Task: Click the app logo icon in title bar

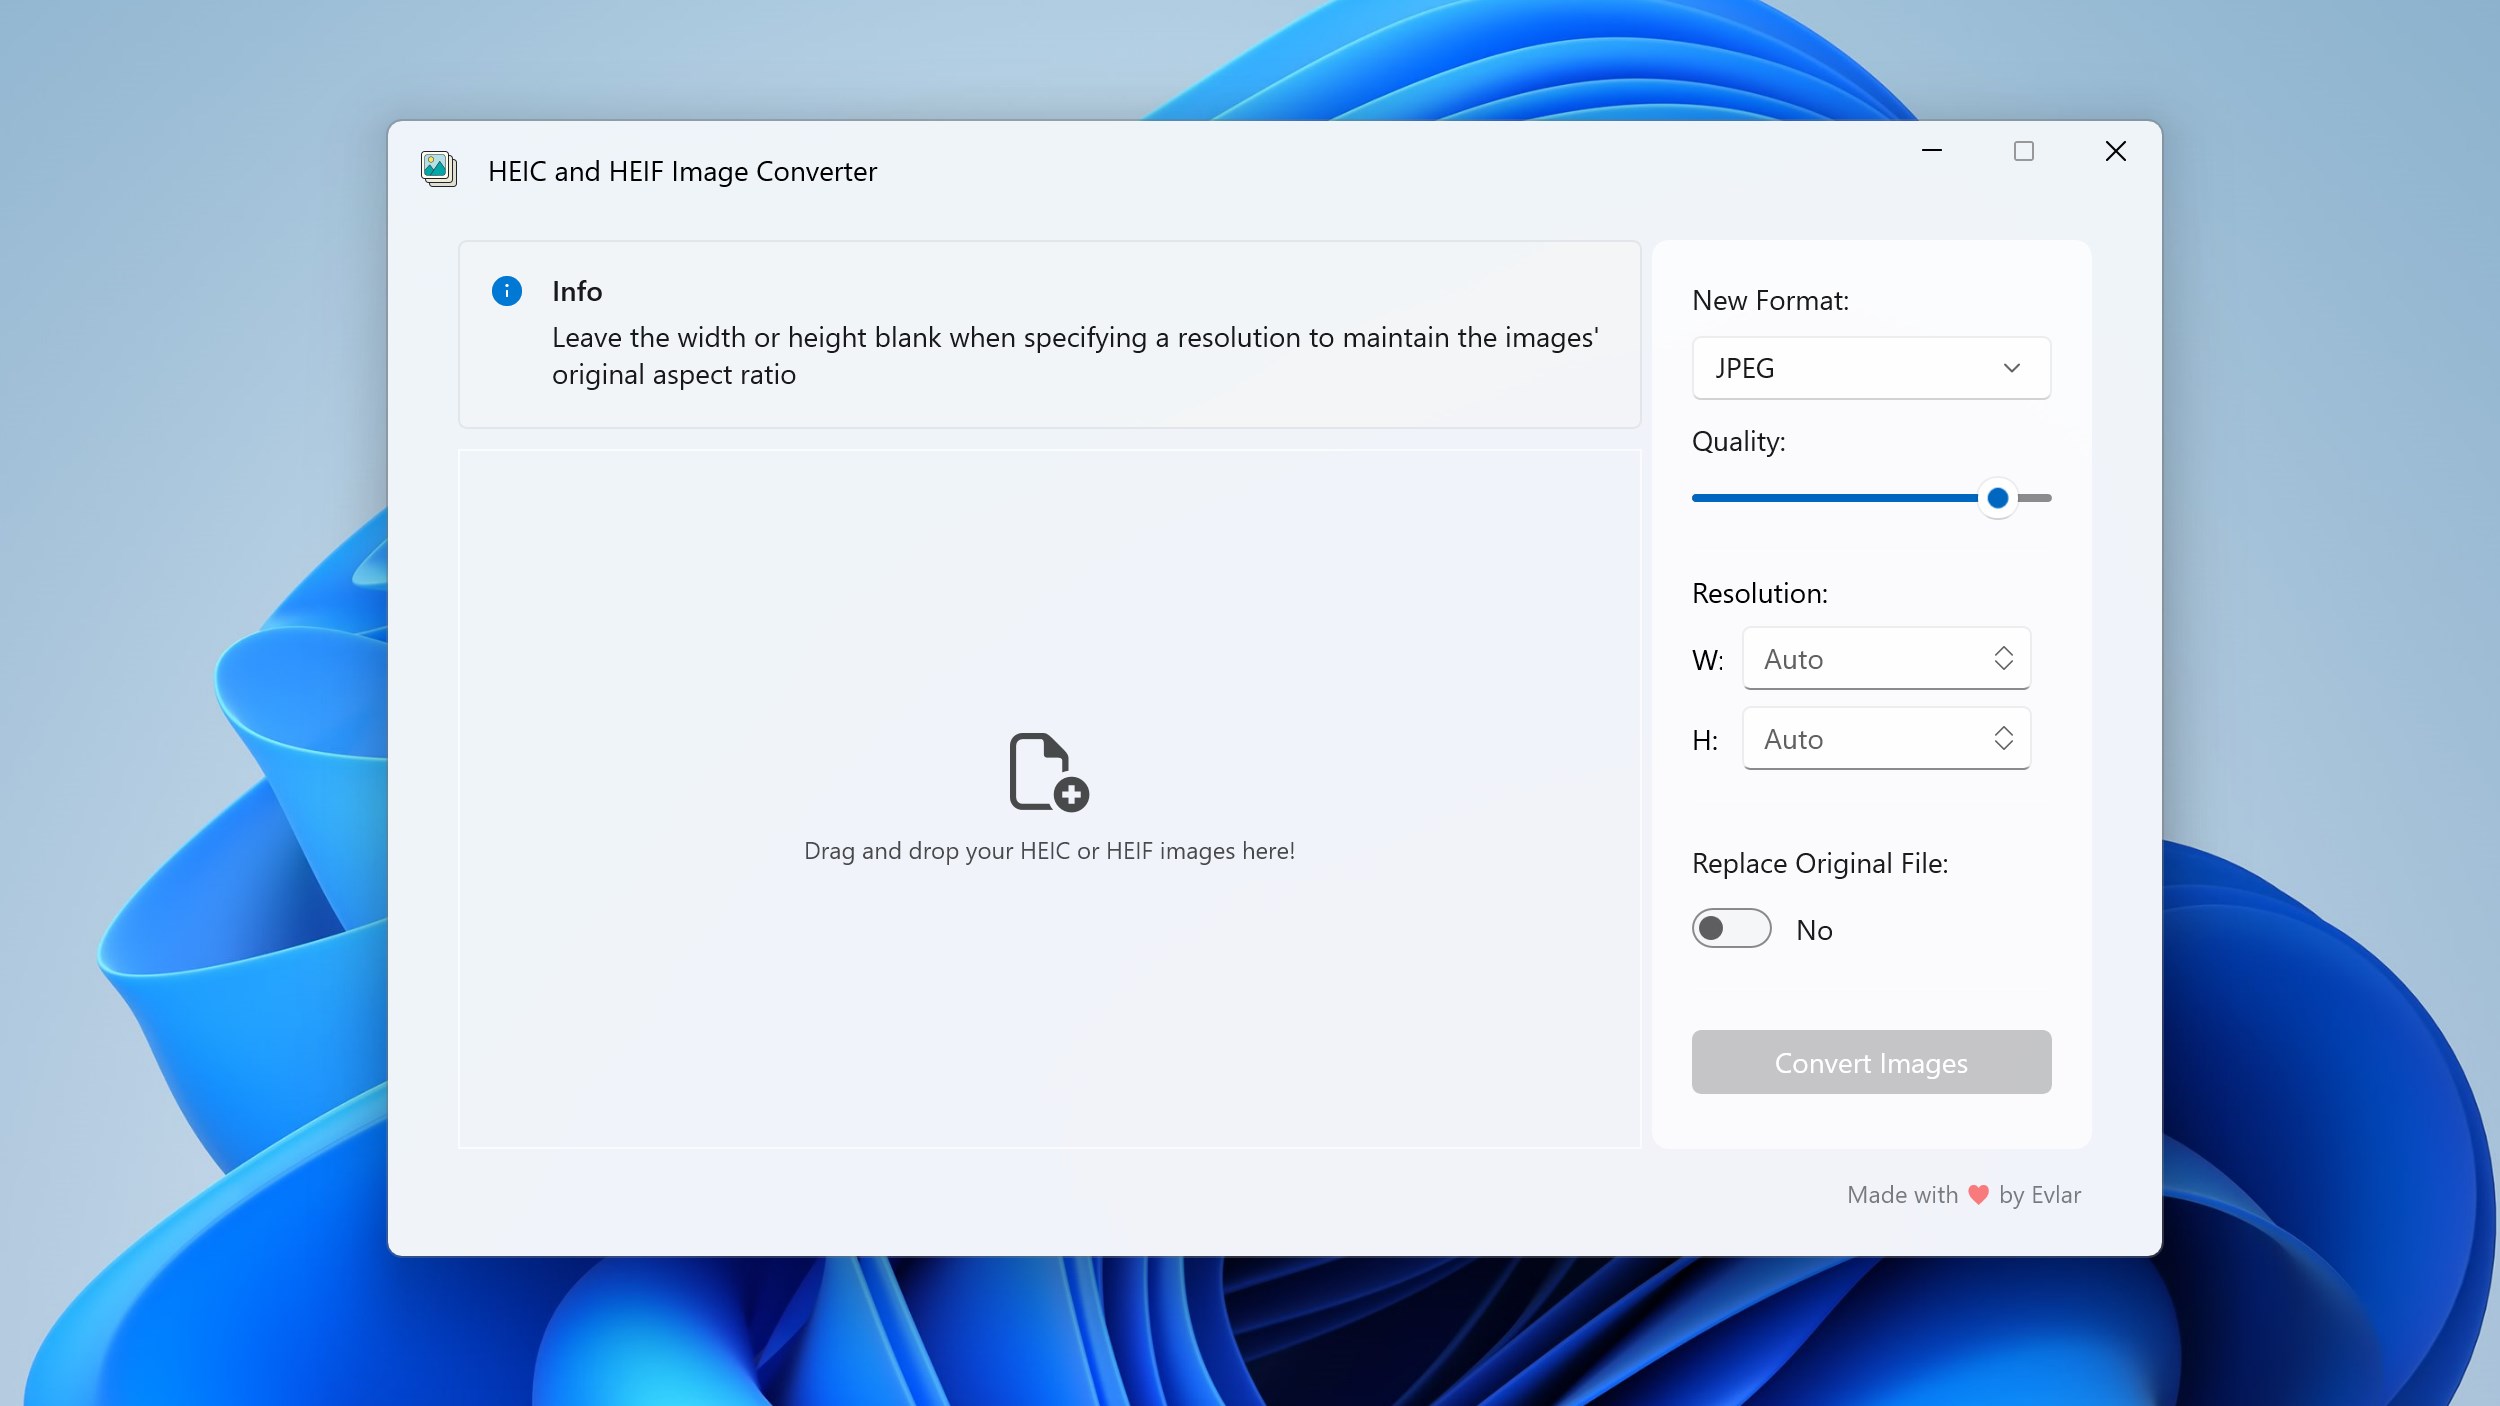Action: [x=439, y=169]
